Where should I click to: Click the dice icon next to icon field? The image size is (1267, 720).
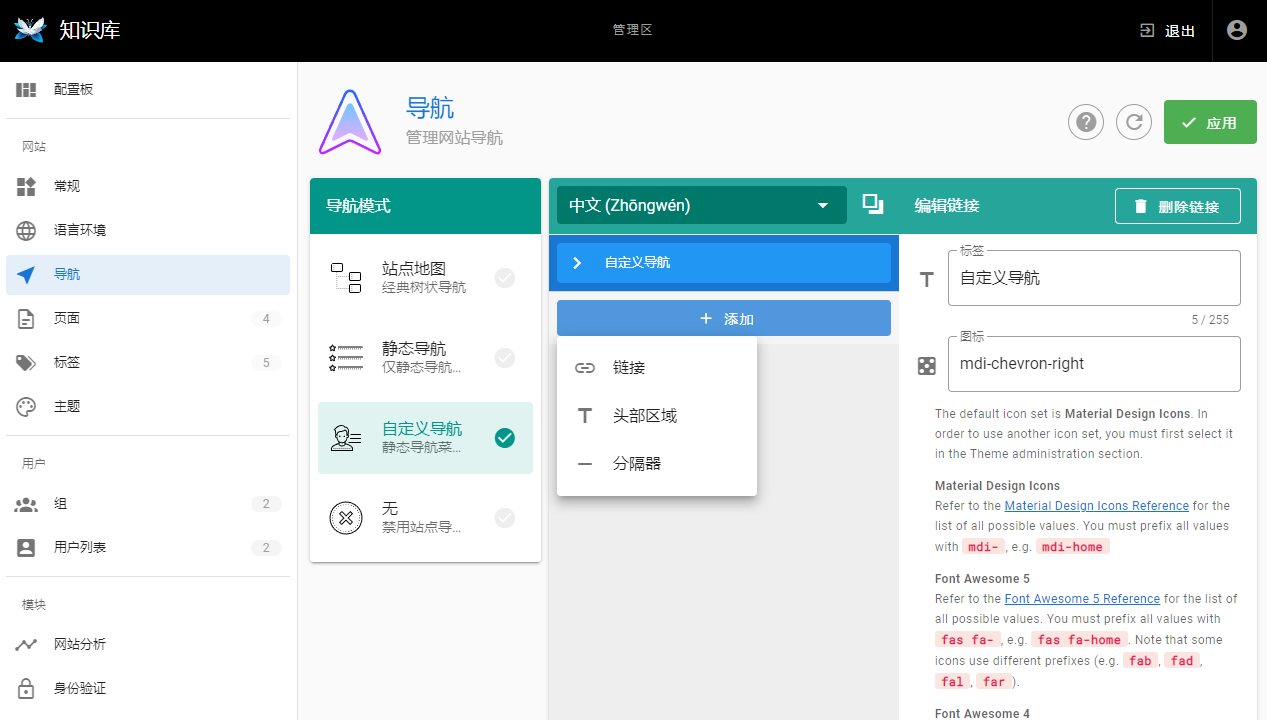927,366
